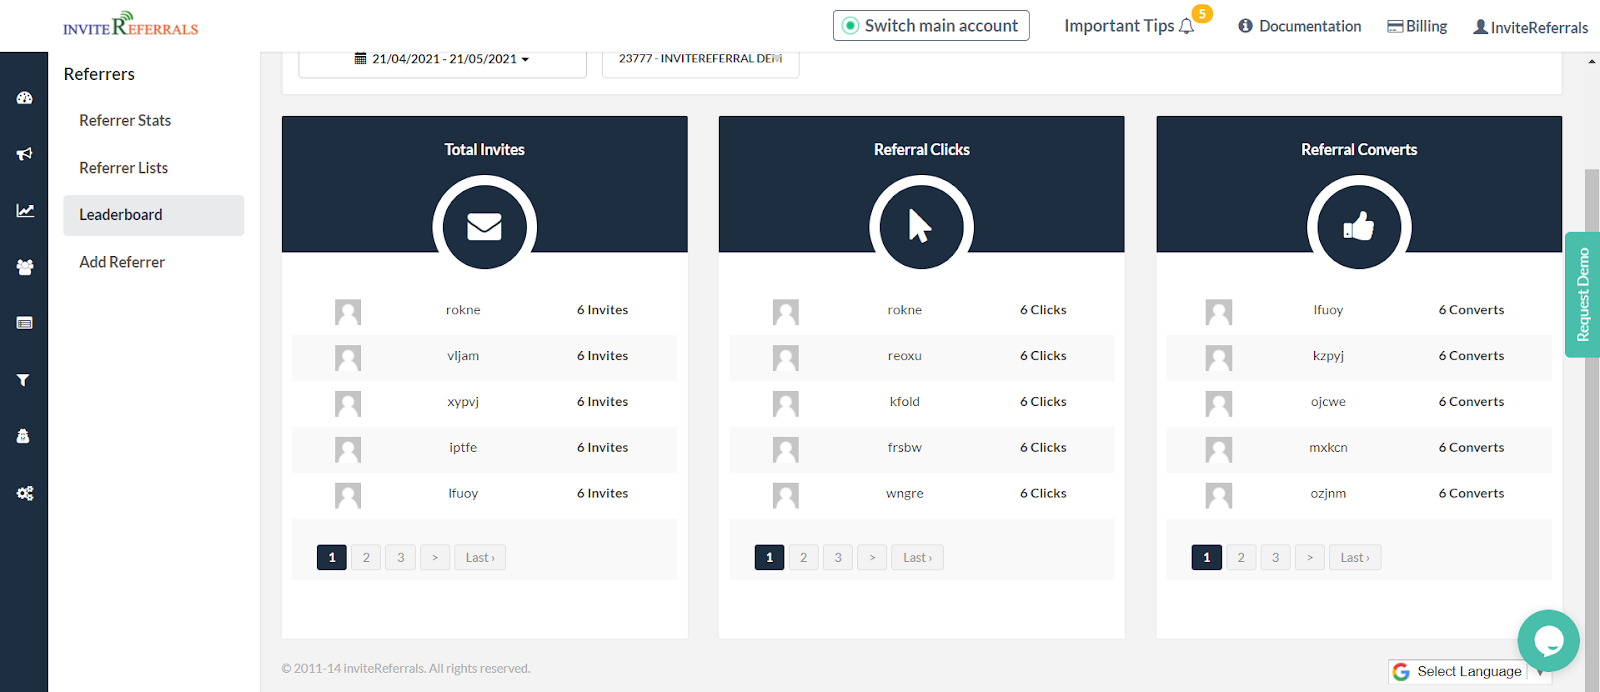Click reoxu's avatar icon
This screenshot has height=692, width=1600.
786,358
